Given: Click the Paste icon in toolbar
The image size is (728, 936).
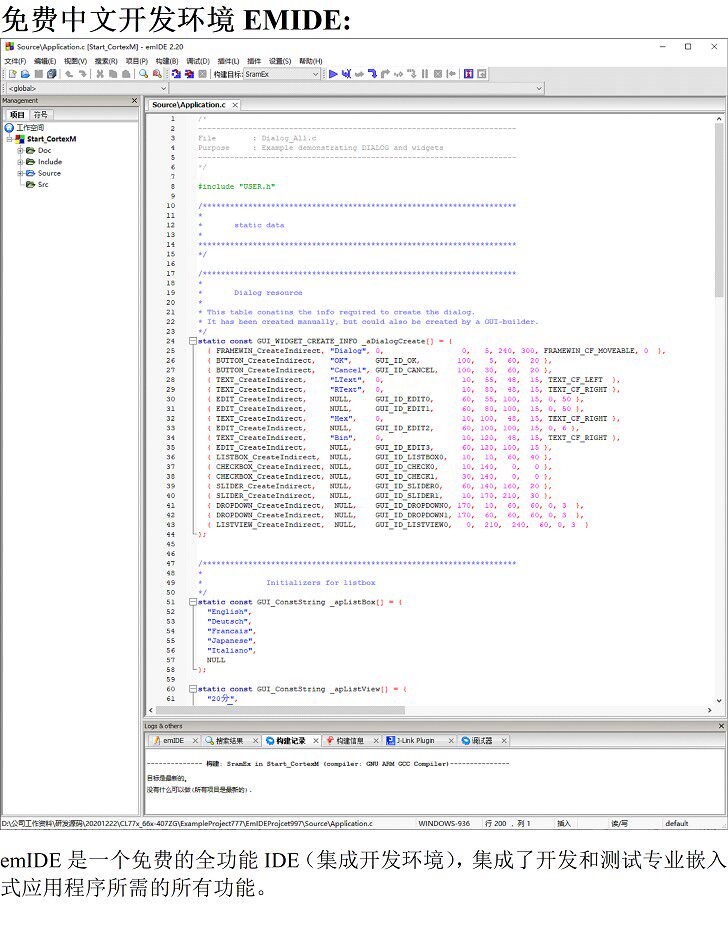Looking at the screenshot, I should tap(126, 74).
